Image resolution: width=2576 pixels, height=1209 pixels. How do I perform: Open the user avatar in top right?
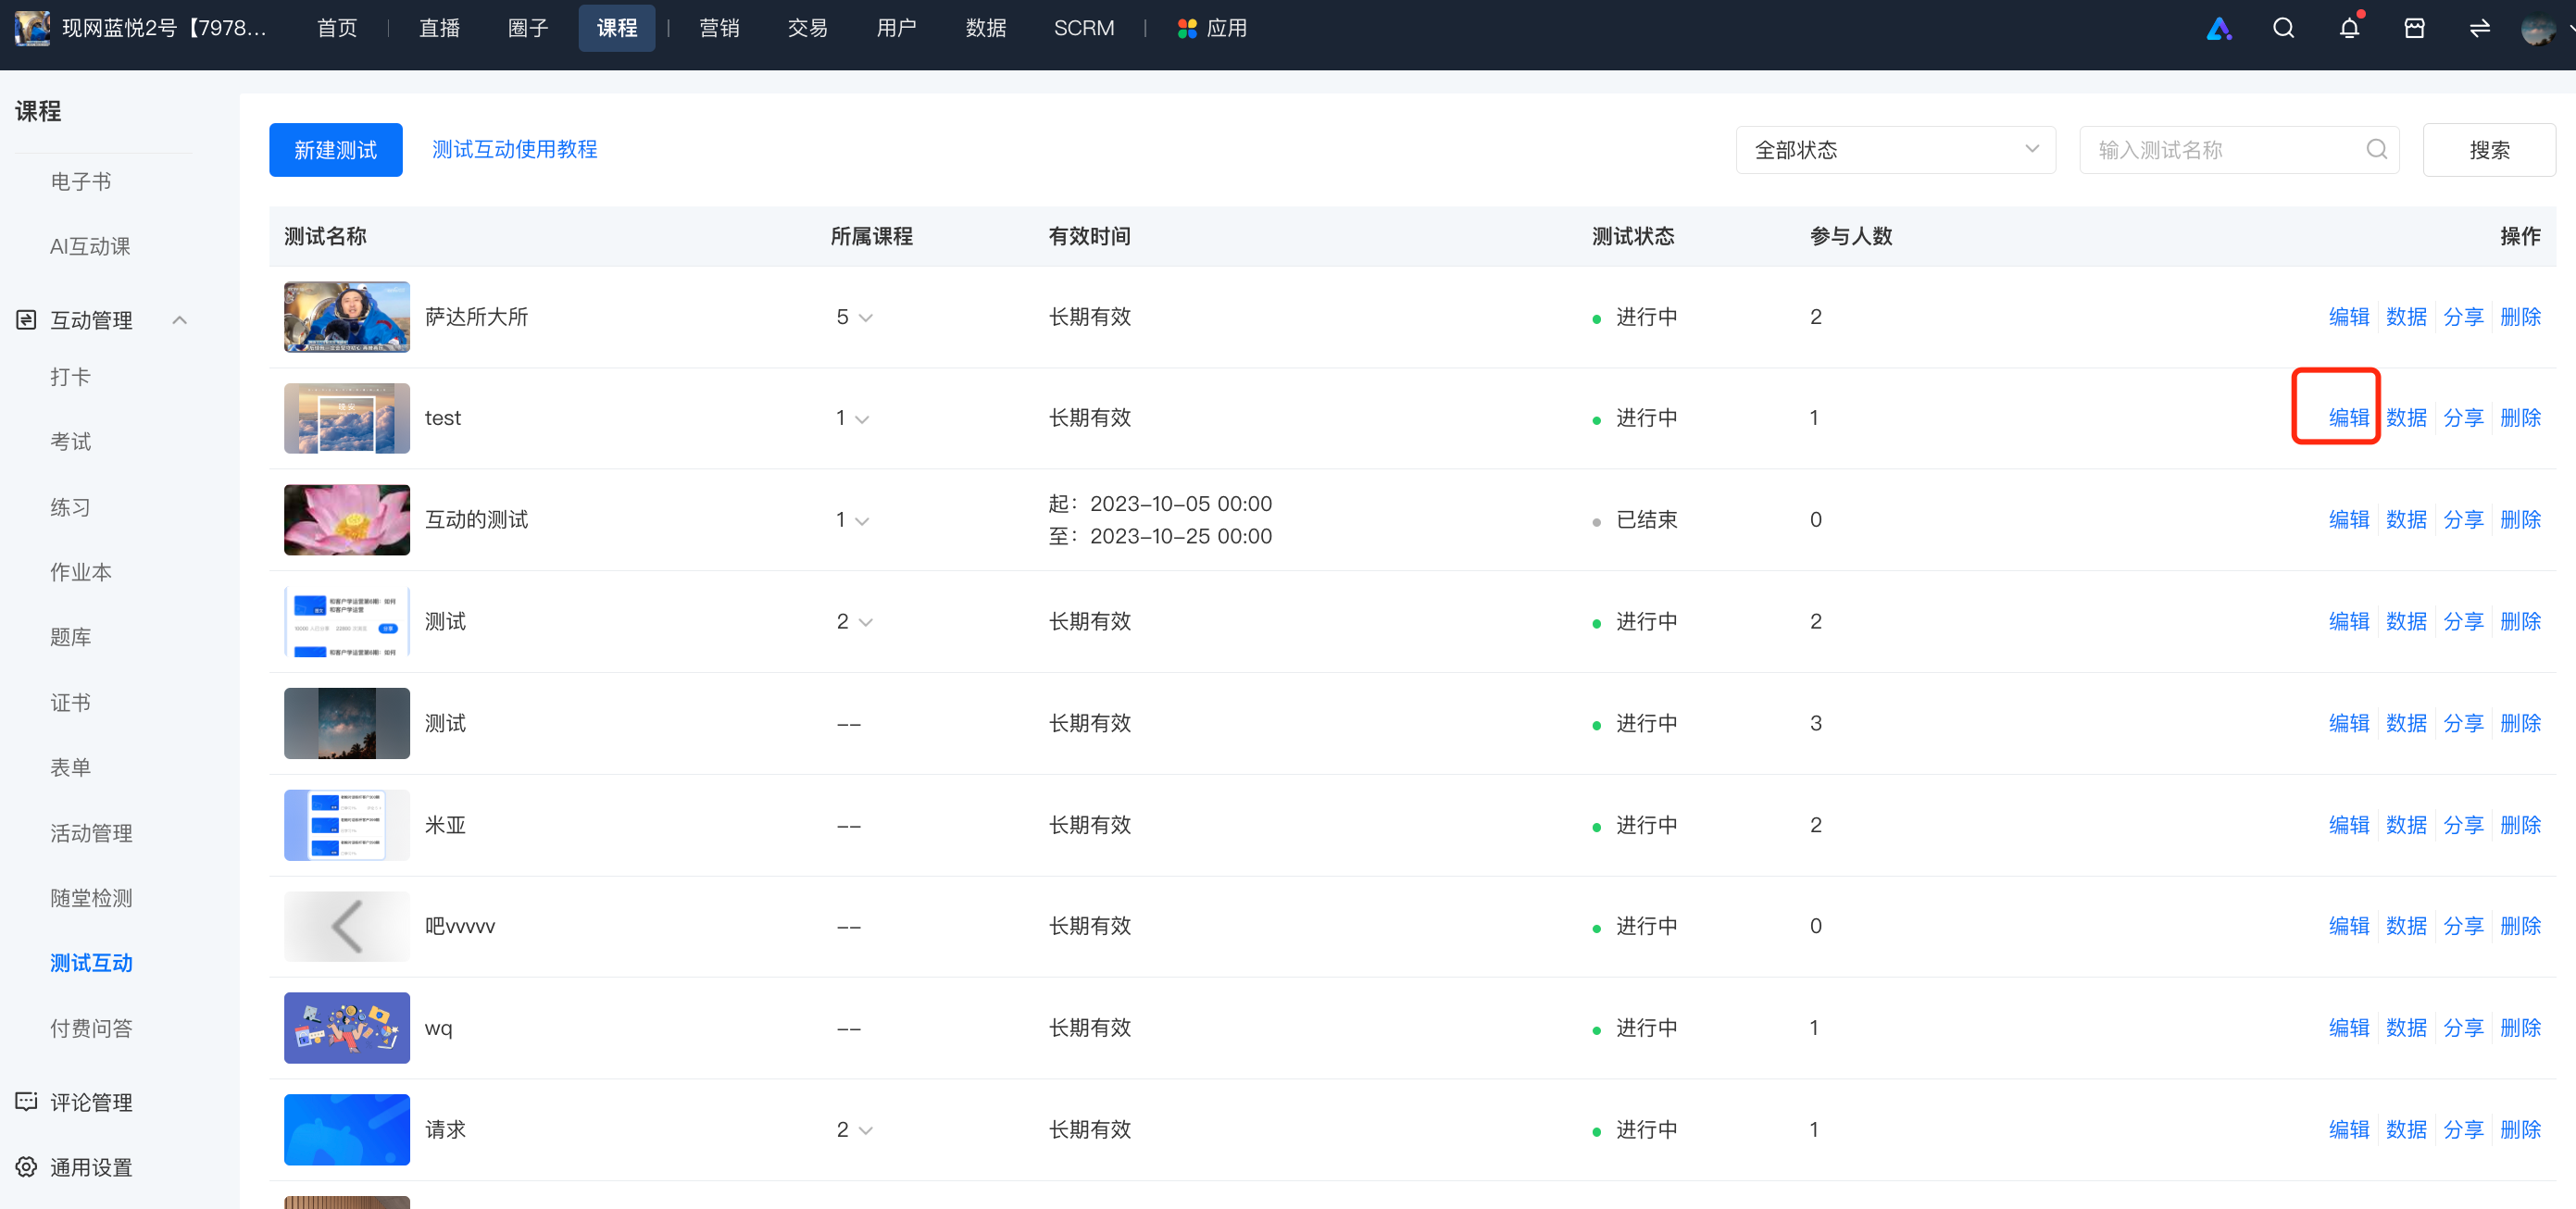2538,29
